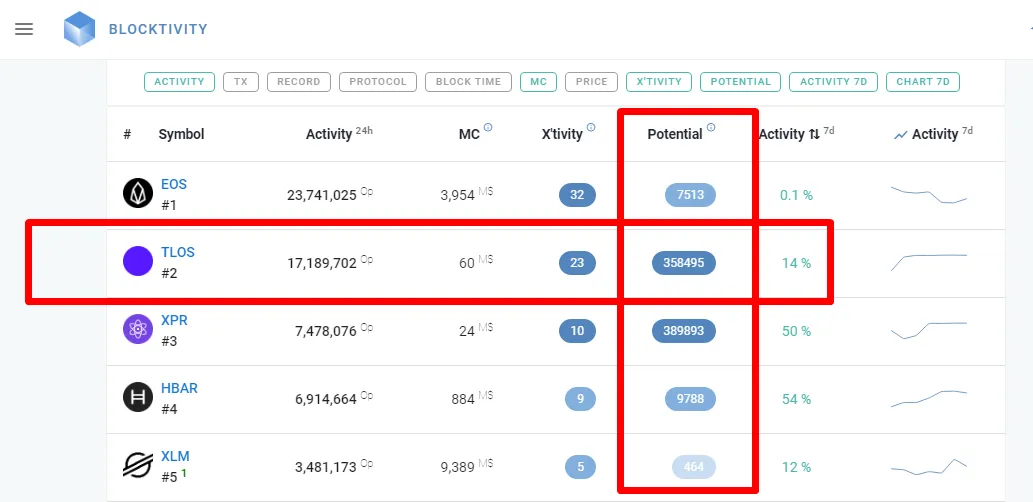Click HBAR potential badge 9788
The height and width of the screenshot is (502, 1033).
click(x=690, y=399)
